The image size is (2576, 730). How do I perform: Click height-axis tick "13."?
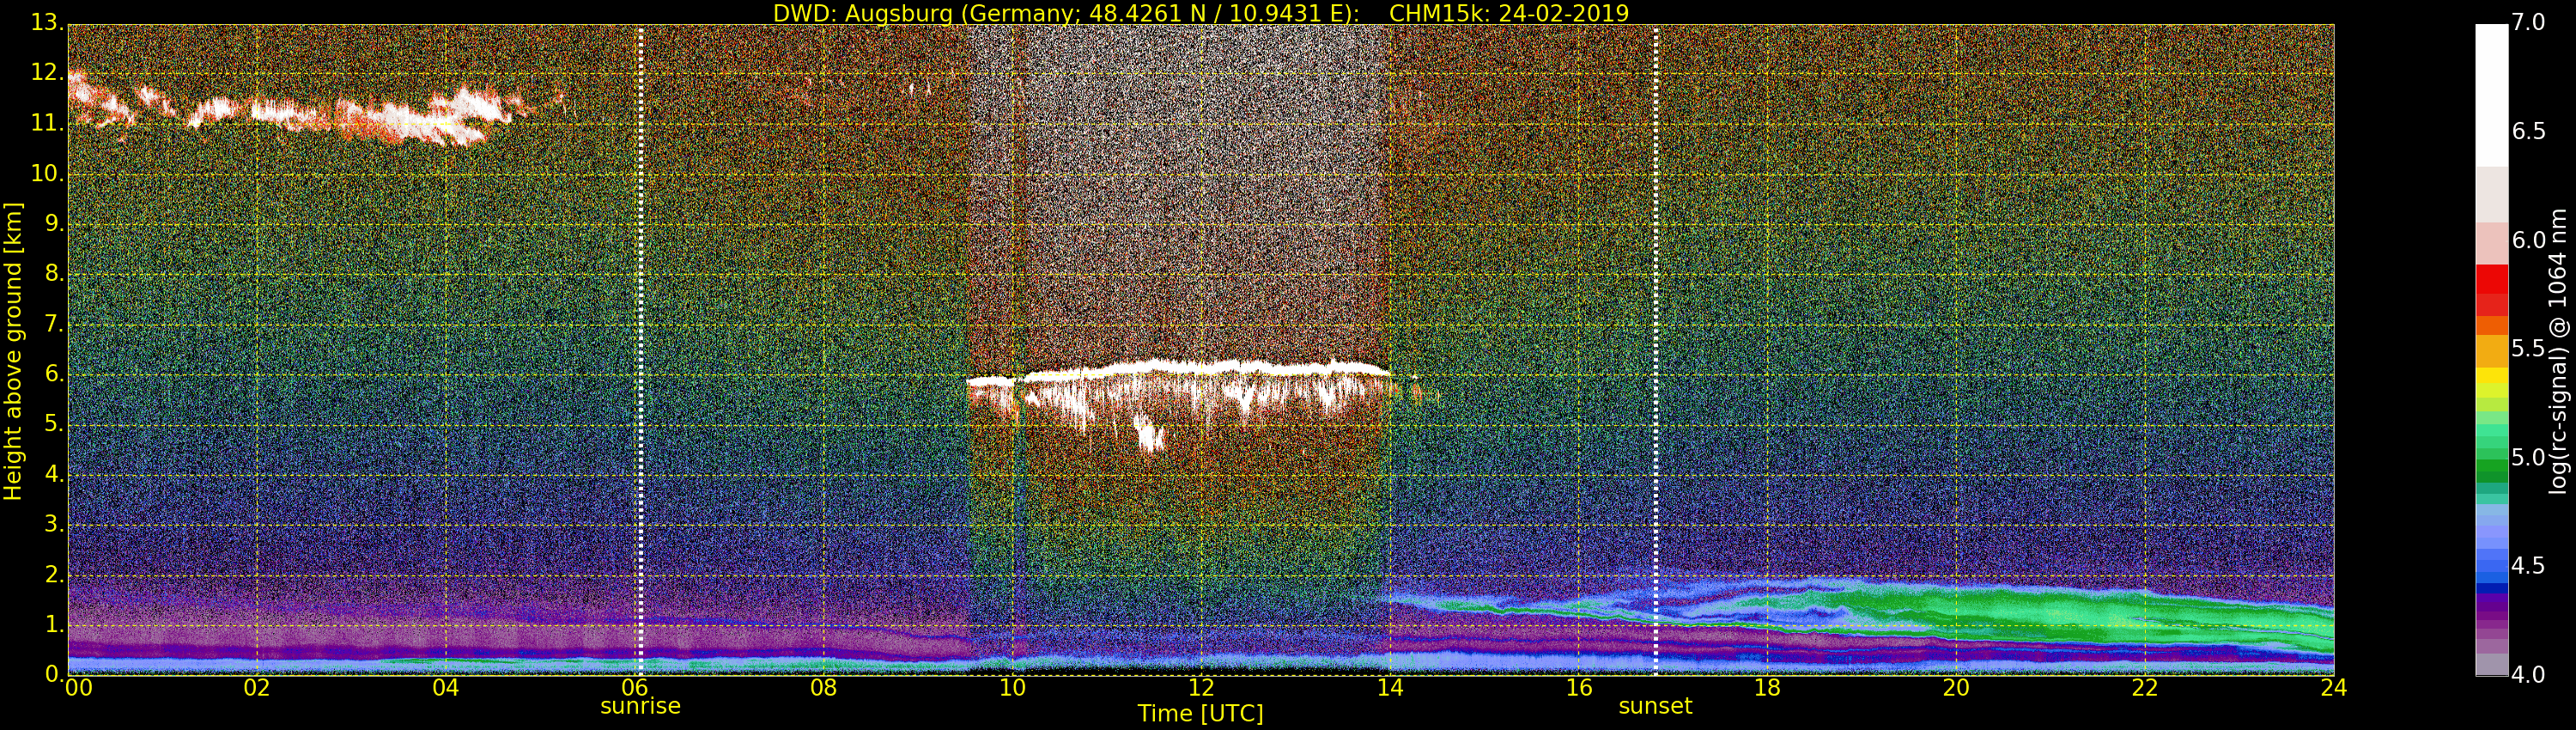(48, 23)
